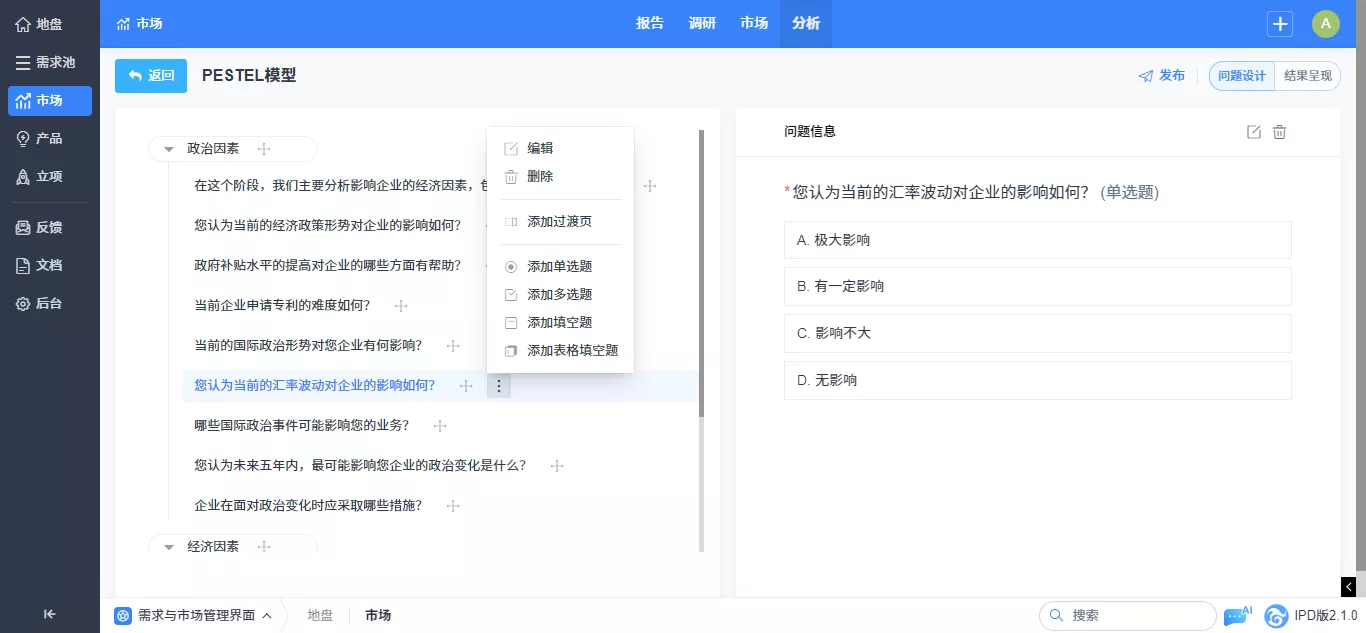Collapse the left sidebar arrow icon
This screenshot has width=1366, height=633.
[50, 614]
